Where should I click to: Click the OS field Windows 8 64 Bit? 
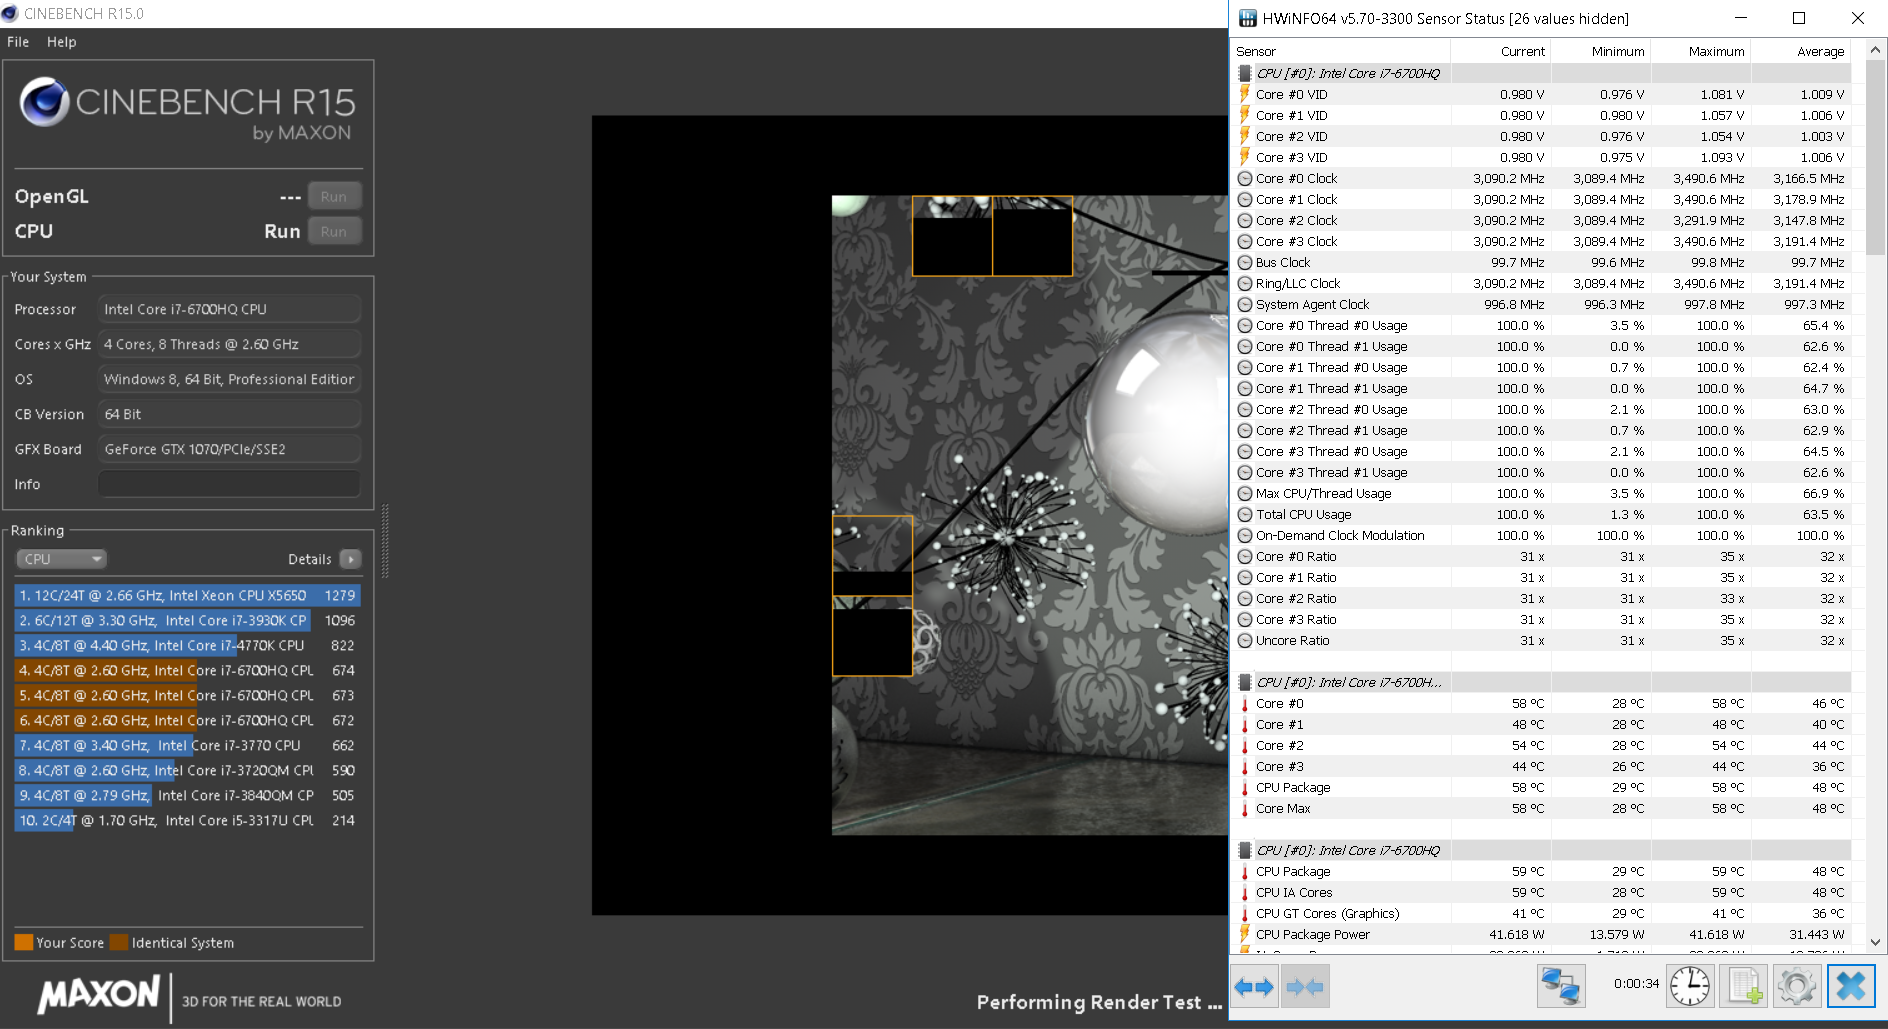(229, 379)
